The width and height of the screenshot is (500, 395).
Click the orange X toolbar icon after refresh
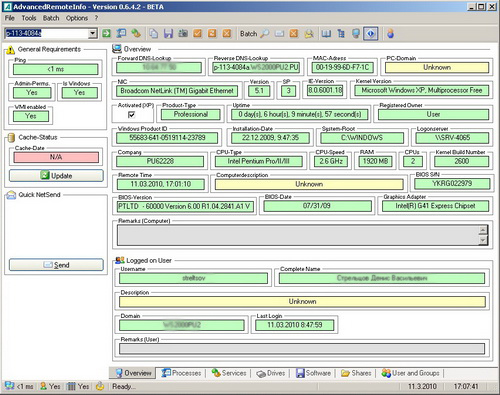tap(227, 33)
